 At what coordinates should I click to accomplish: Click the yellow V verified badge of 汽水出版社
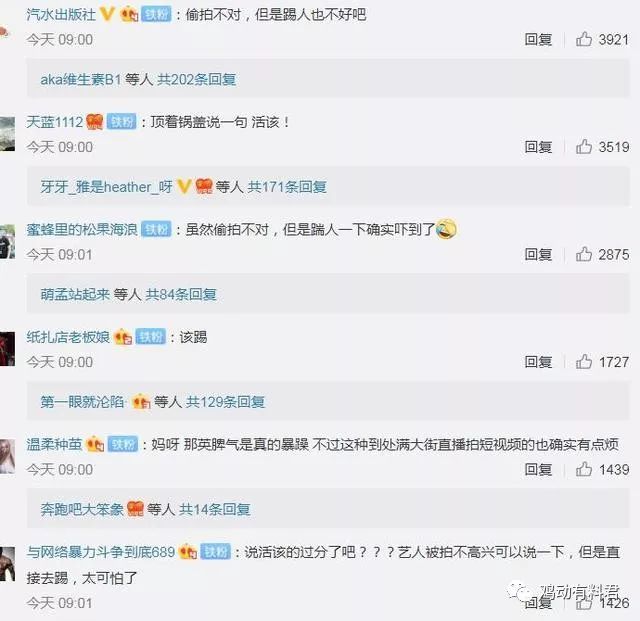[107, 14]
